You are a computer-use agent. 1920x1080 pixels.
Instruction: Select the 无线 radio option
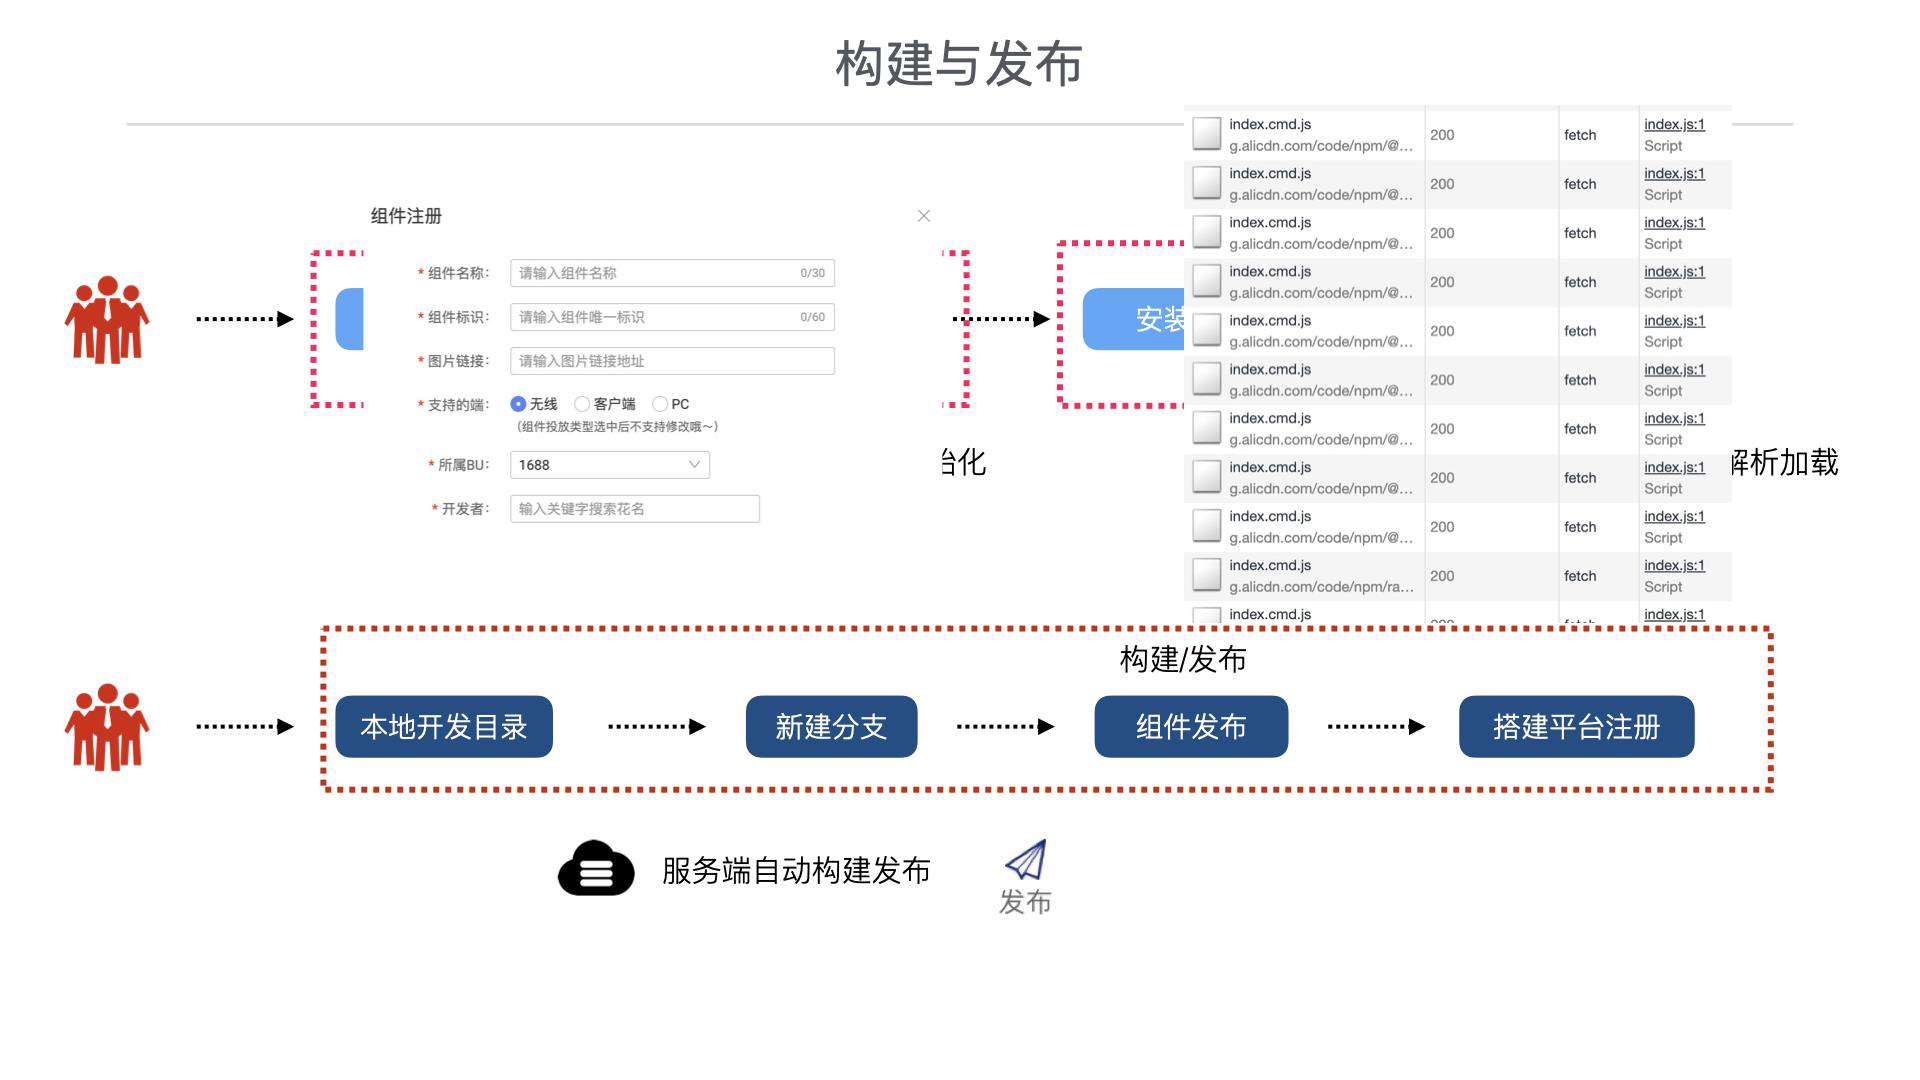tap(518, 404)
